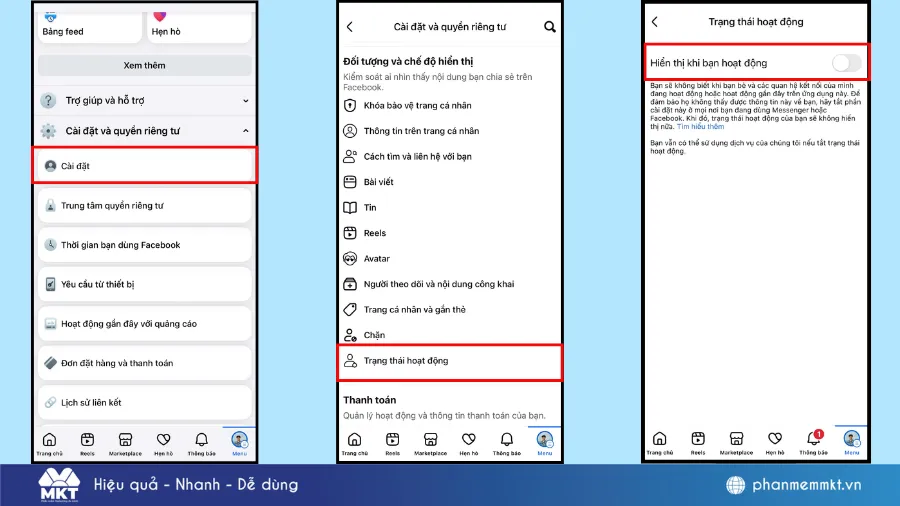The image size is (900, 506).
Task: Open 'Lịch sử liên kết' entry
Action: 145,402
